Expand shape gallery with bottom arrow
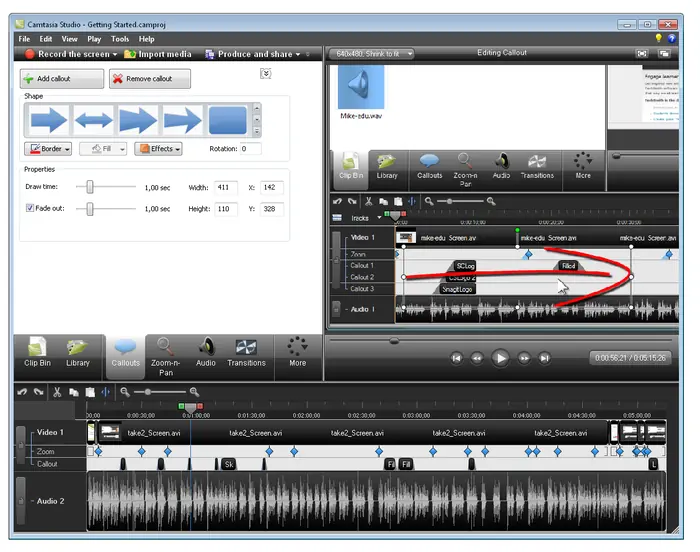This screenshot has height=552, width=700. click(x=257, y=131)
